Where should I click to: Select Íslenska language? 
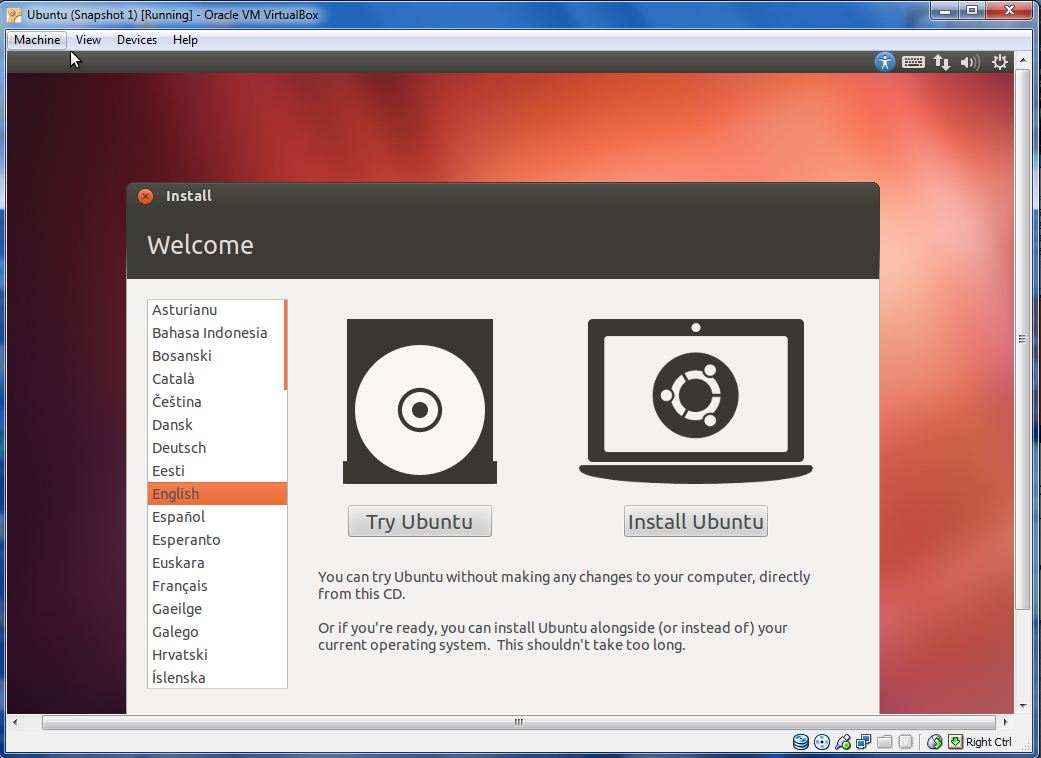[x=217, y=678]
